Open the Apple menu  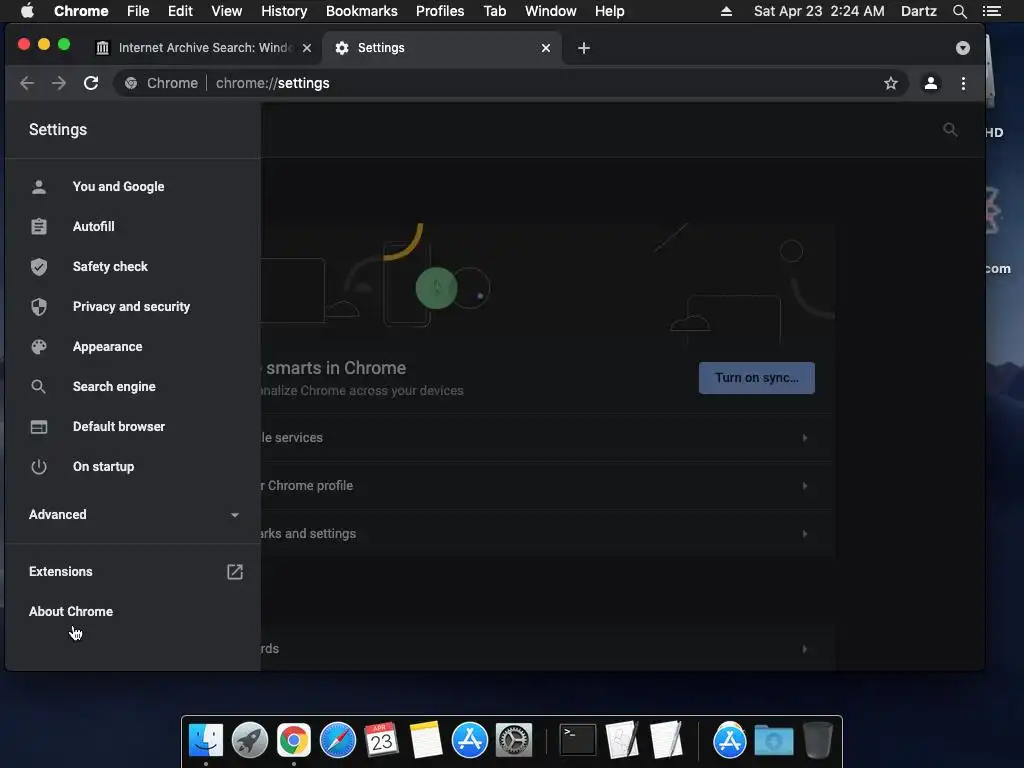[27, 11]
